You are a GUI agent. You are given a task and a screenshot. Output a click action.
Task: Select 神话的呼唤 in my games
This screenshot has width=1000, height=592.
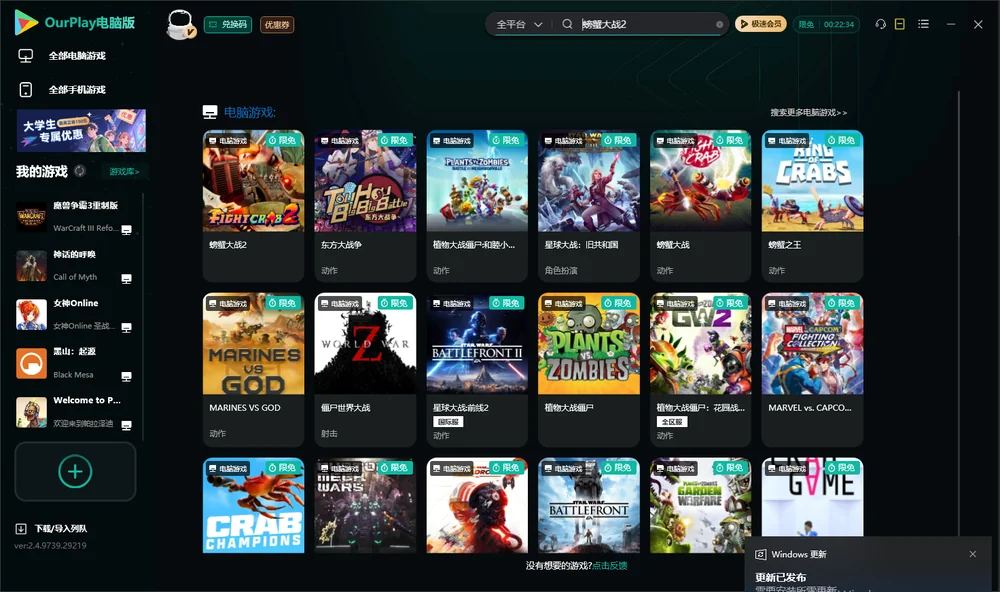(74, 266)
